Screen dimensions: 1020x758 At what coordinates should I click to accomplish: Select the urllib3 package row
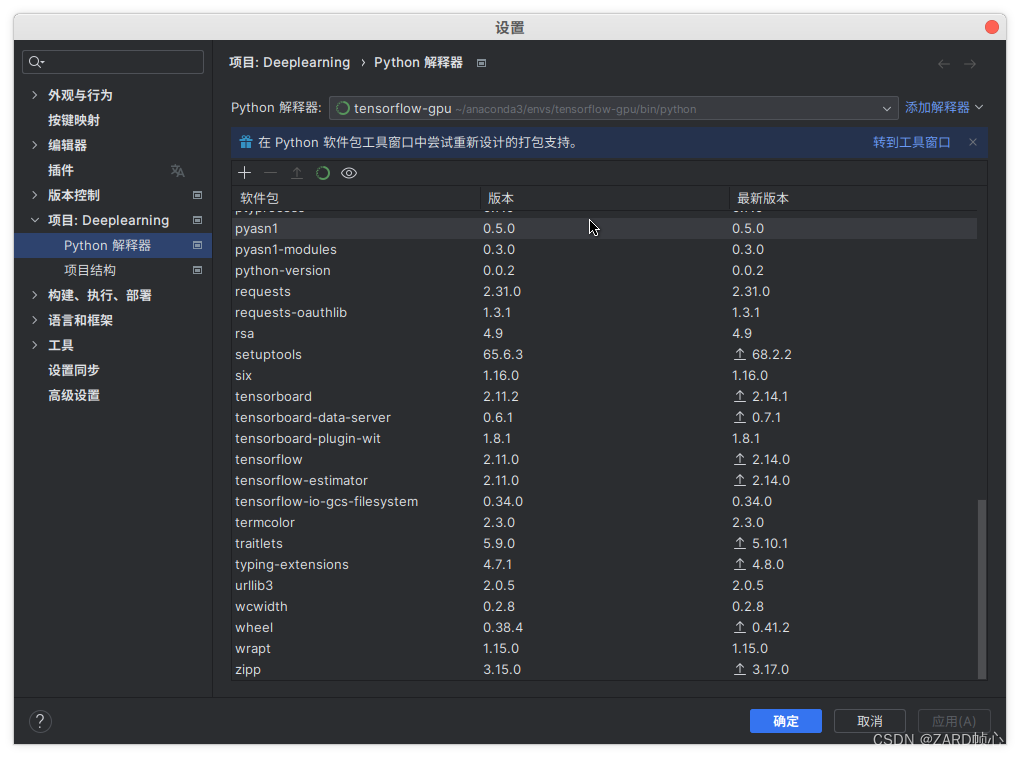[x=604, y=586]
